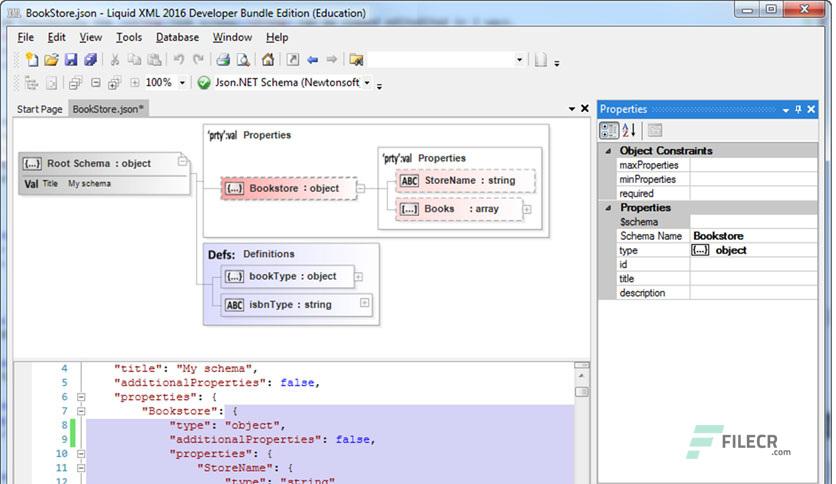The width and height of the screenshot is (836, 484).
Task: Open a file using the folder icon
Action: pyautogui.click(x=52, y=60)
